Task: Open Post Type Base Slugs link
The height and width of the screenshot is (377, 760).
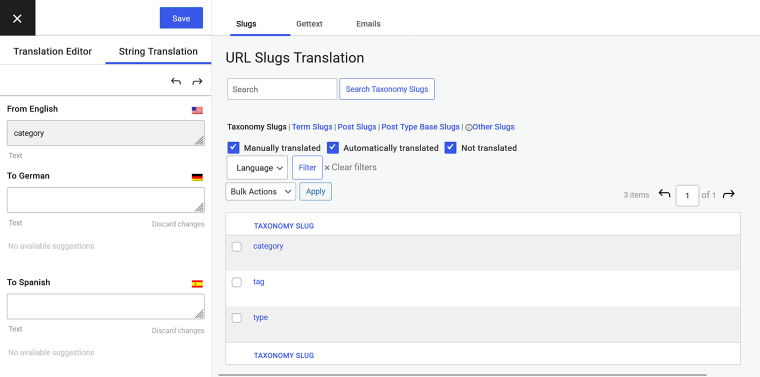Action: click(x=421, y=127)
